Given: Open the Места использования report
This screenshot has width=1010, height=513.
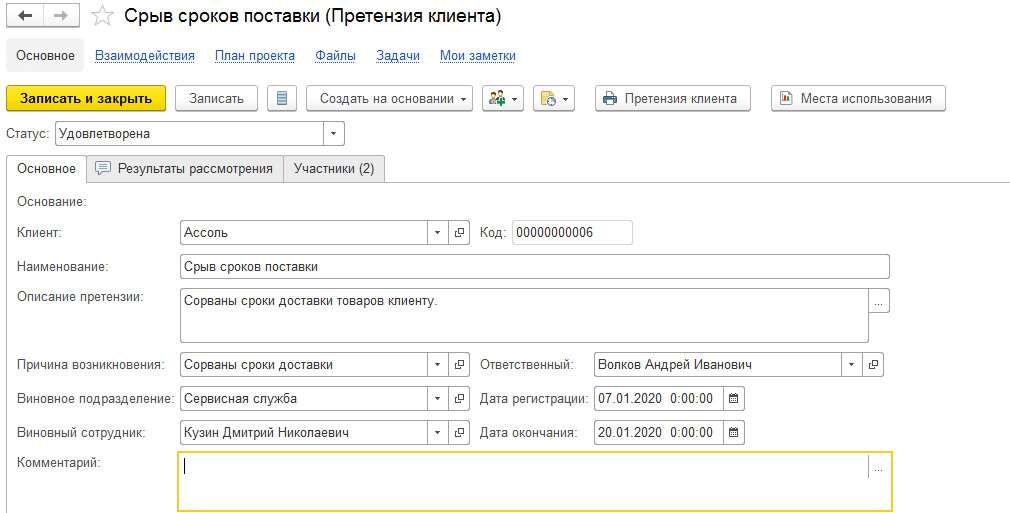Looking at the screenshot, I should (857, 98).
